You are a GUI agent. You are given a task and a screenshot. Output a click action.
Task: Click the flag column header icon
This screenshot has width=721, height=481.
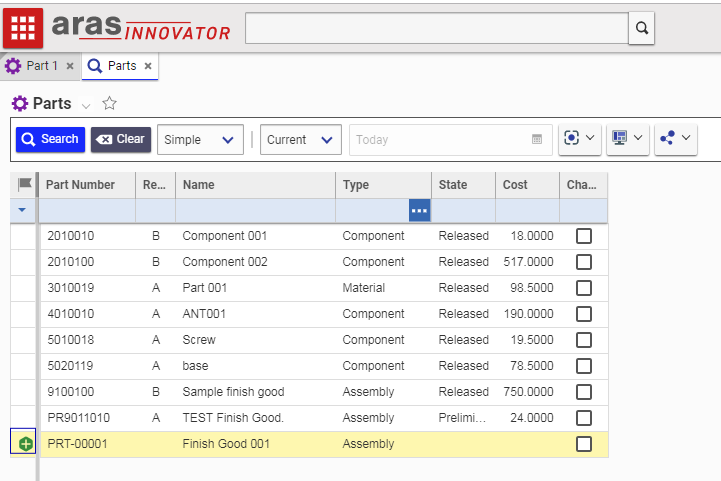tap(25, 184)
